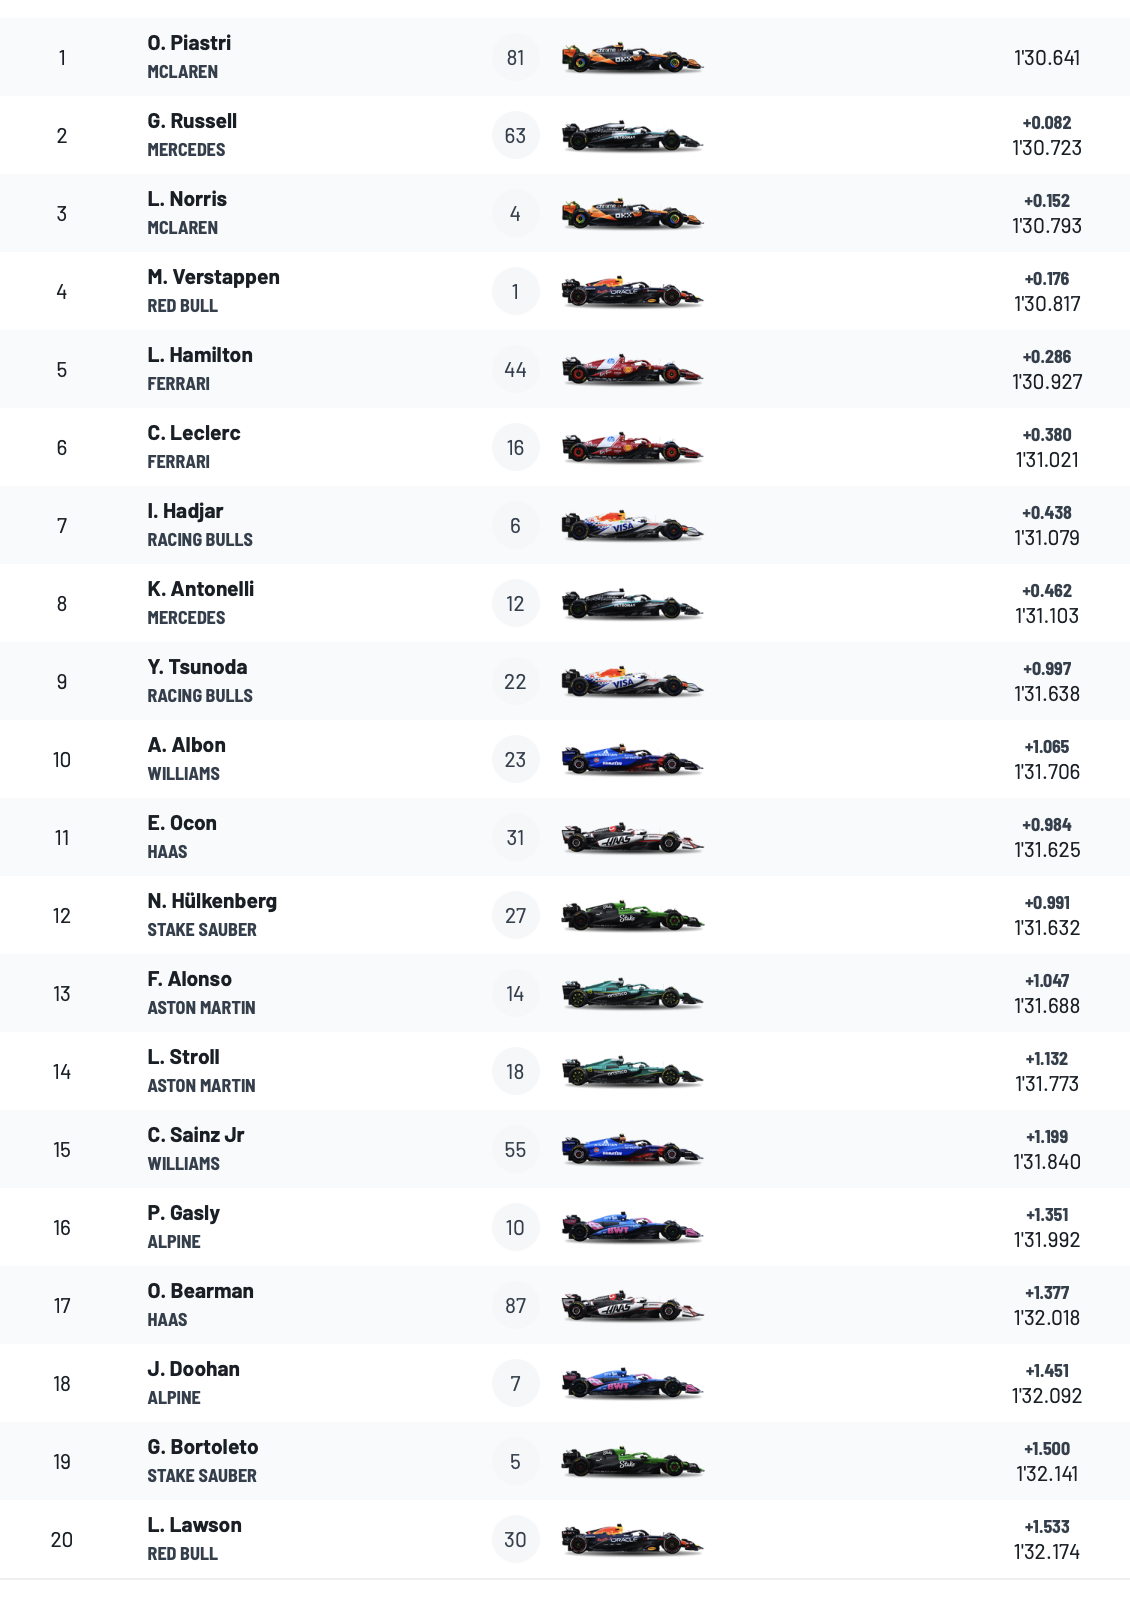The image size is (1130, 1604).
Task: Click Hülkenberg's Stake Sauber car image
Action: coord(631,916)
